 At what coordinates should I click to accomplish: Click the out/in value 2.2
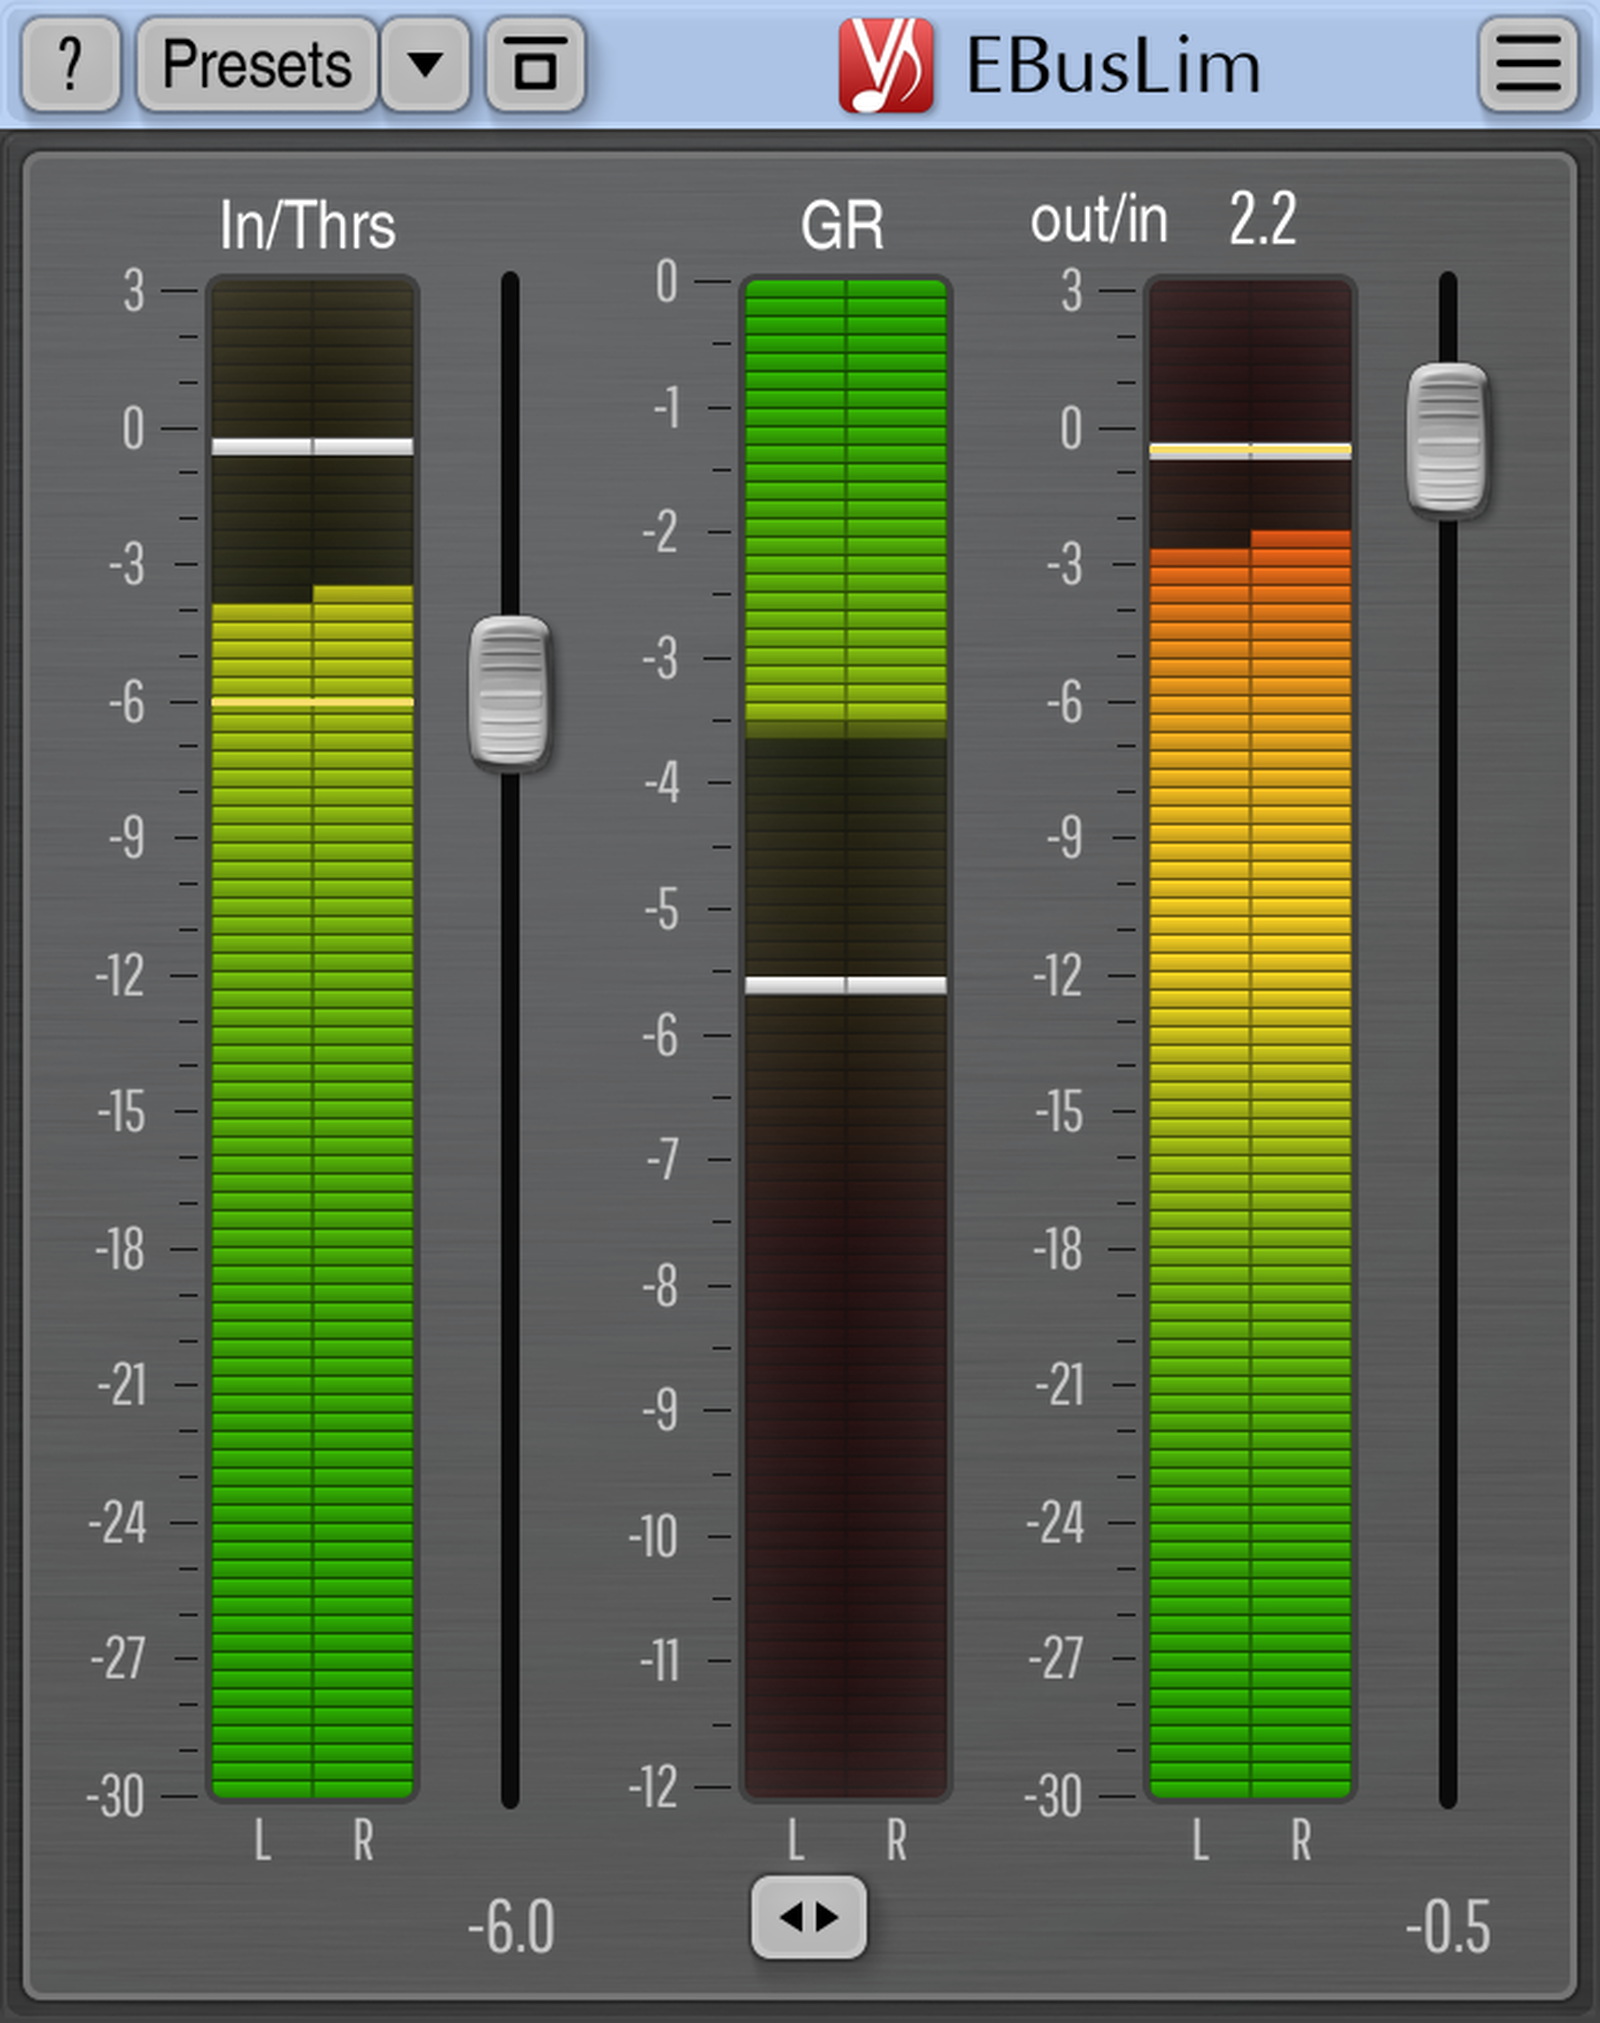pos(1262,219)
